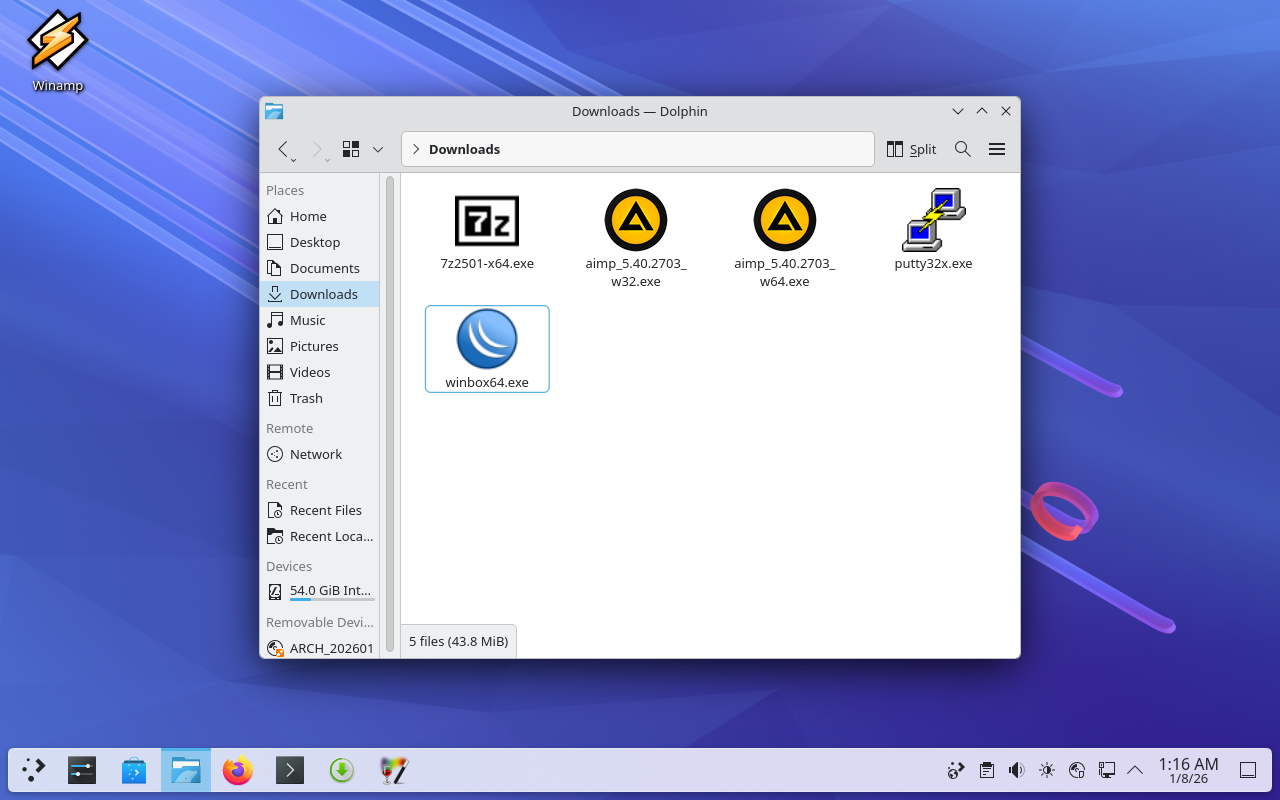The image size is (1280, 800).
Task: Click the aimp_5.40.2703_w64.exe icon
Action: pos(785,220)
